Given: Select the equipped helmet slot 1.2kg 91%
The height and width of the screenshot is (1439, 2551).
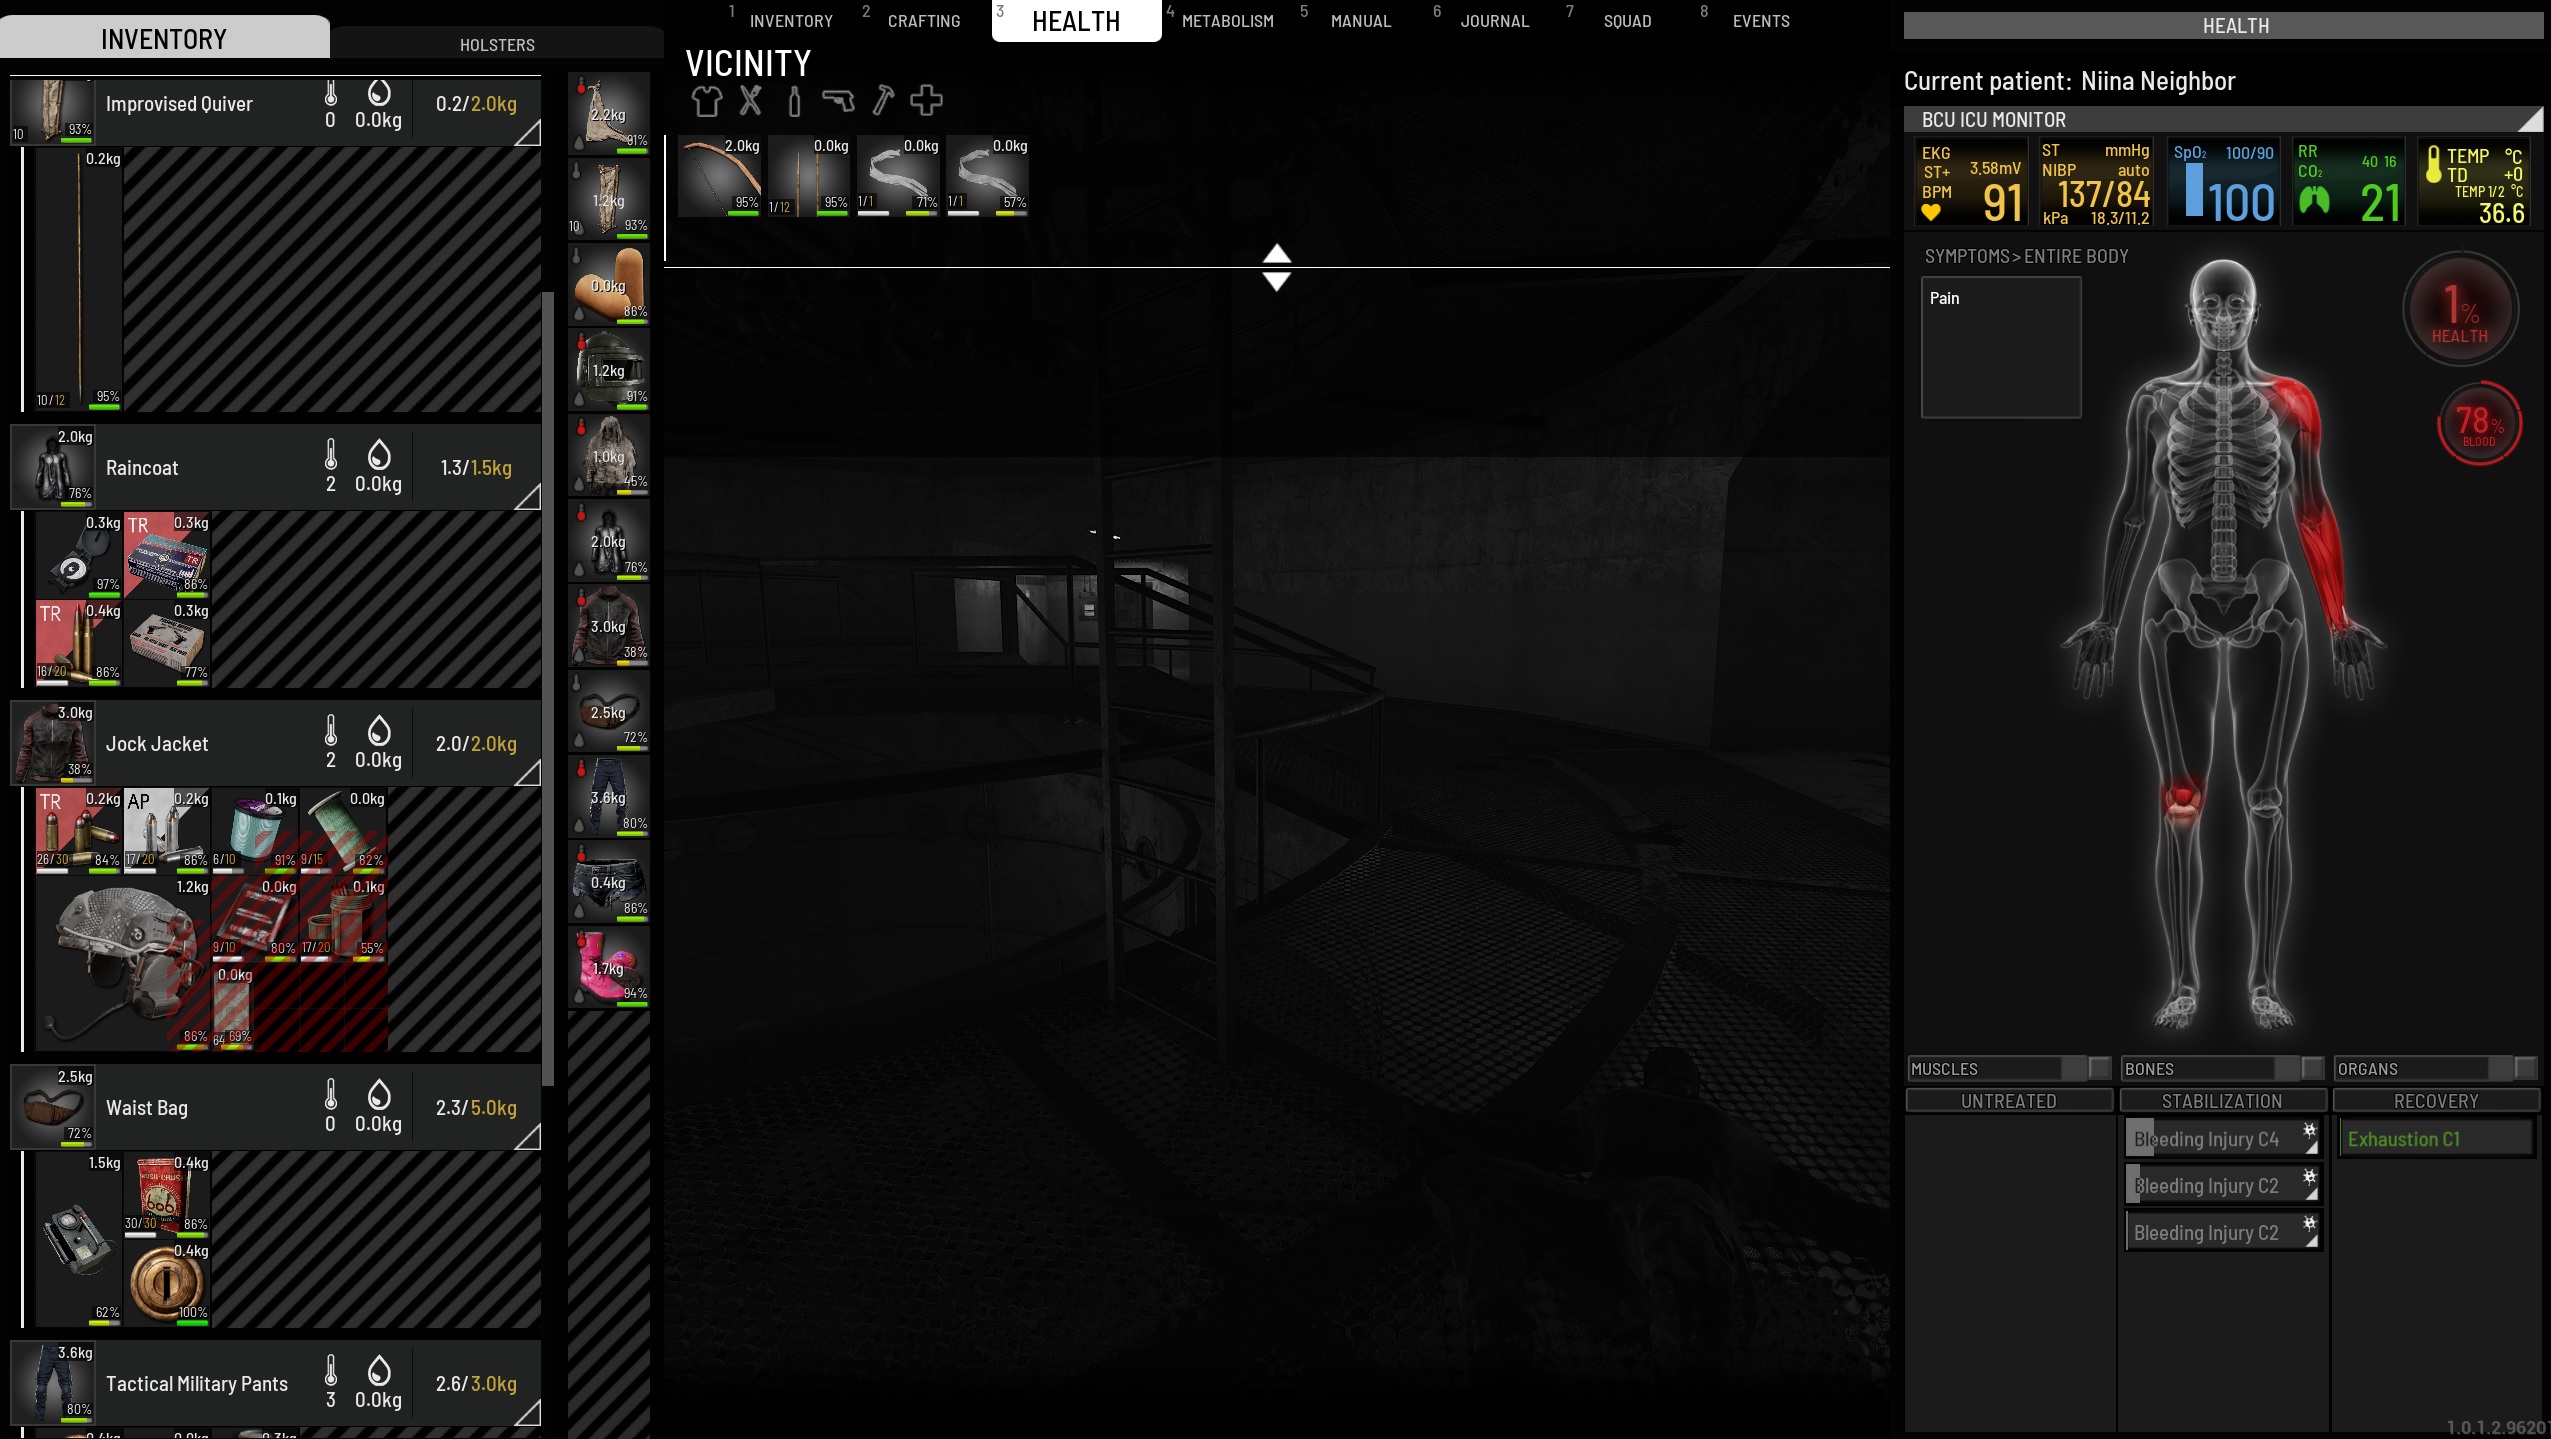Looking at the screenshot, I should click(x=609, y=370).
